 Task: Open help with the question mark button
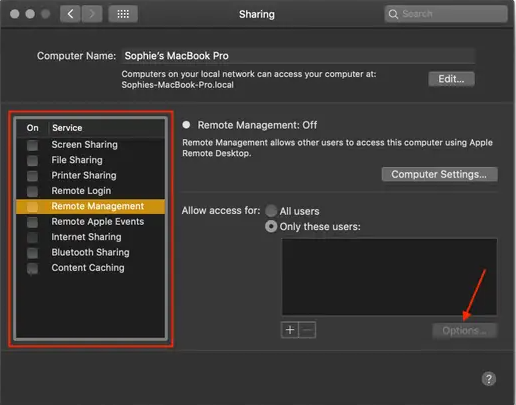(x=489, y=379)
